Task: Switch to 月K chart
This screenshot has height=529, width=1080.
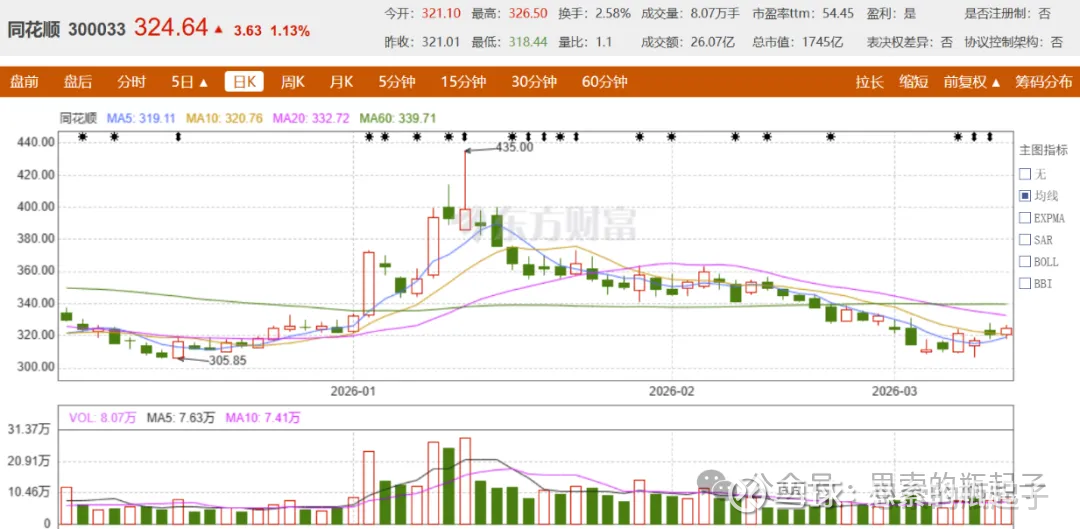Action: [x=341, y=83]
